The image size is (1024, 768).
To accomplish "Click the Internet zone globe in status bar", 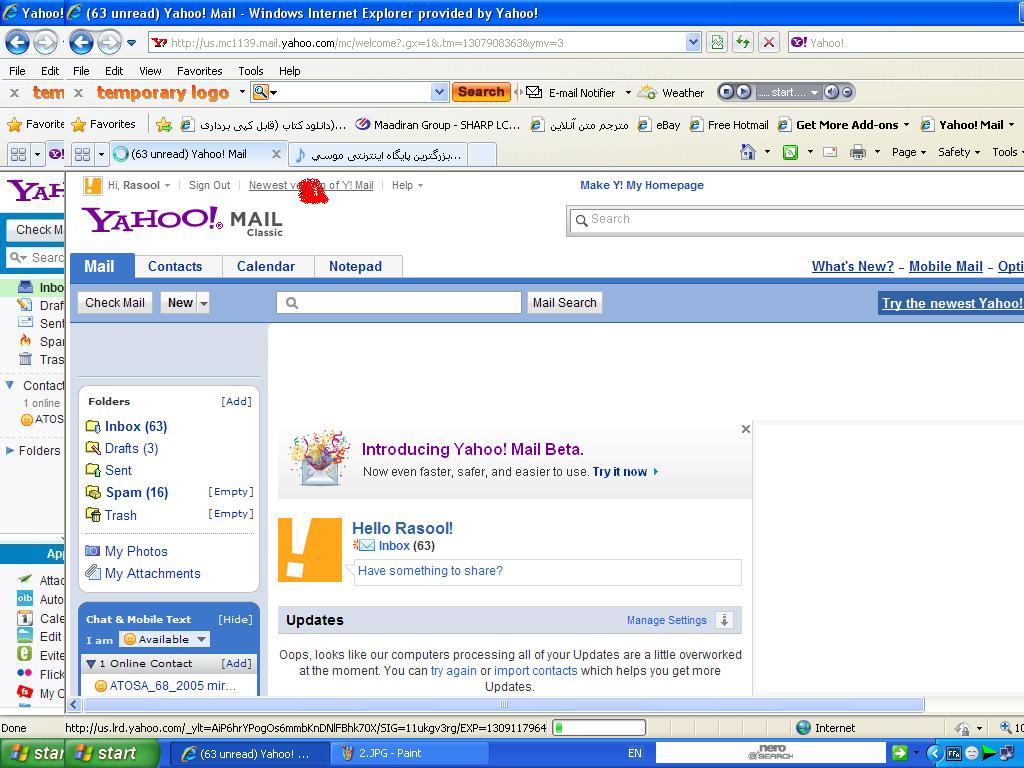I will (803, 728).
